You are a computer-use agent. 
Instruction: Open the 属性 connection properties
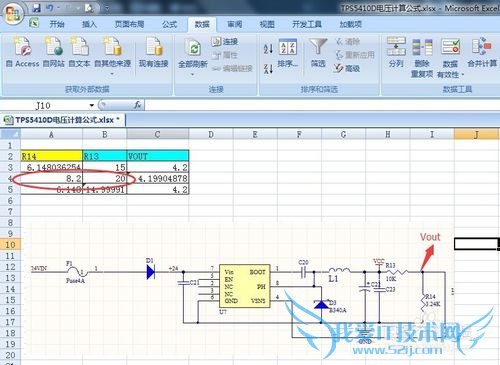tap(225, 55)
